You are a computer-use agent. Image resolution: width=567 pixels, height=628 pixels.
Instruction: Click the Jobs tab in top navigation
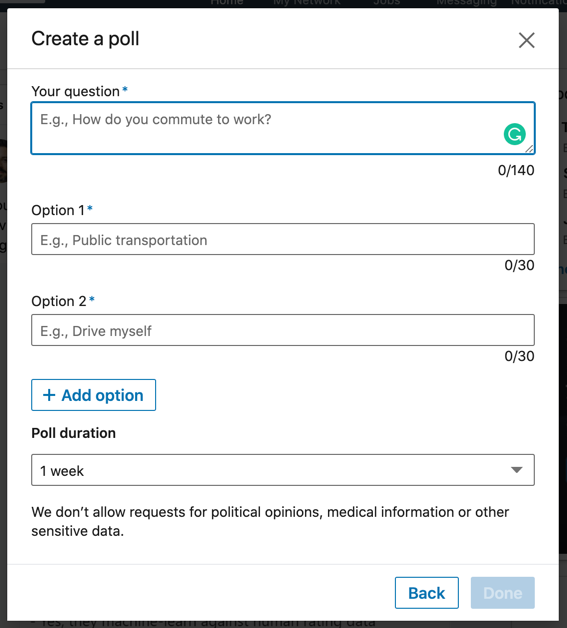coord(386,3)
